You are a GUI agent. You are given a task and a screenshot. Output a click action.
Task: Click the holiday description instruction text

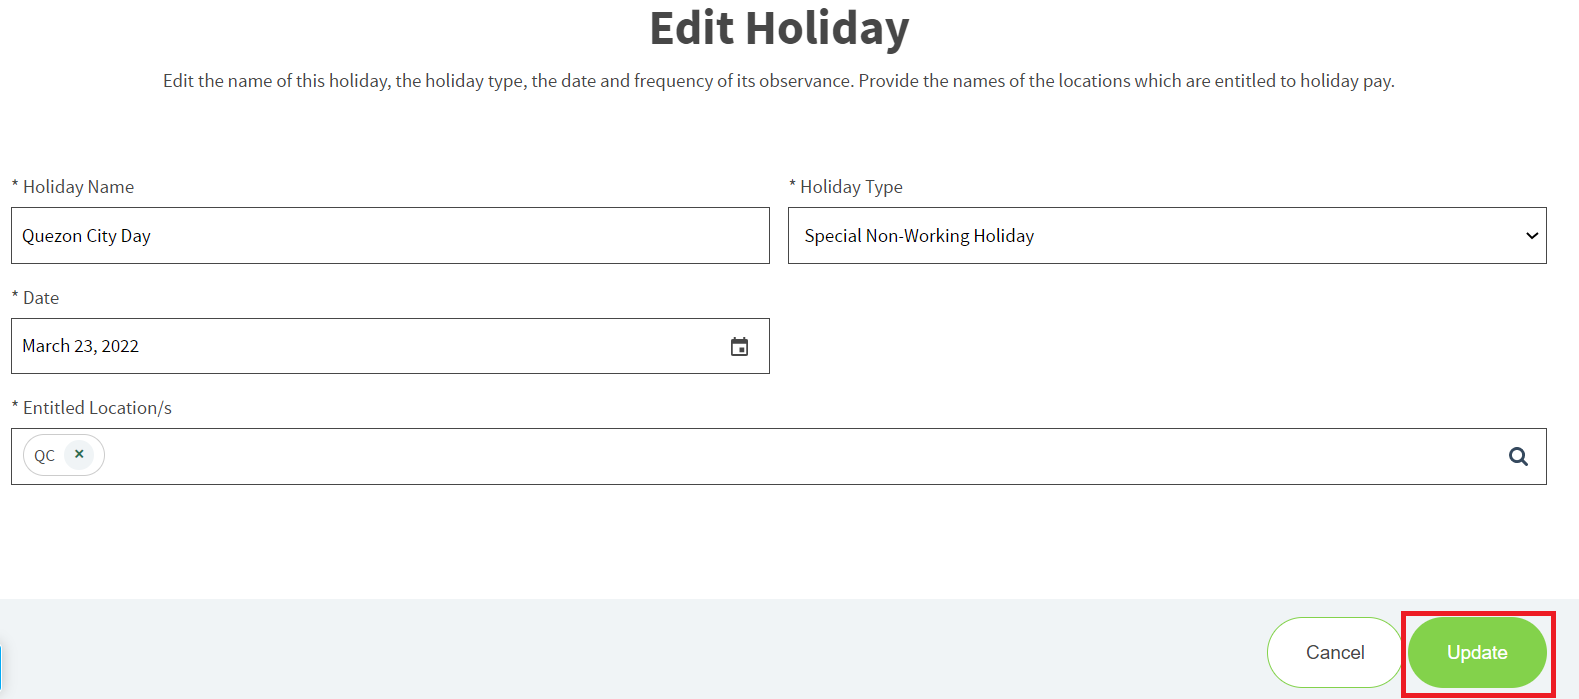tap(779, 81)
